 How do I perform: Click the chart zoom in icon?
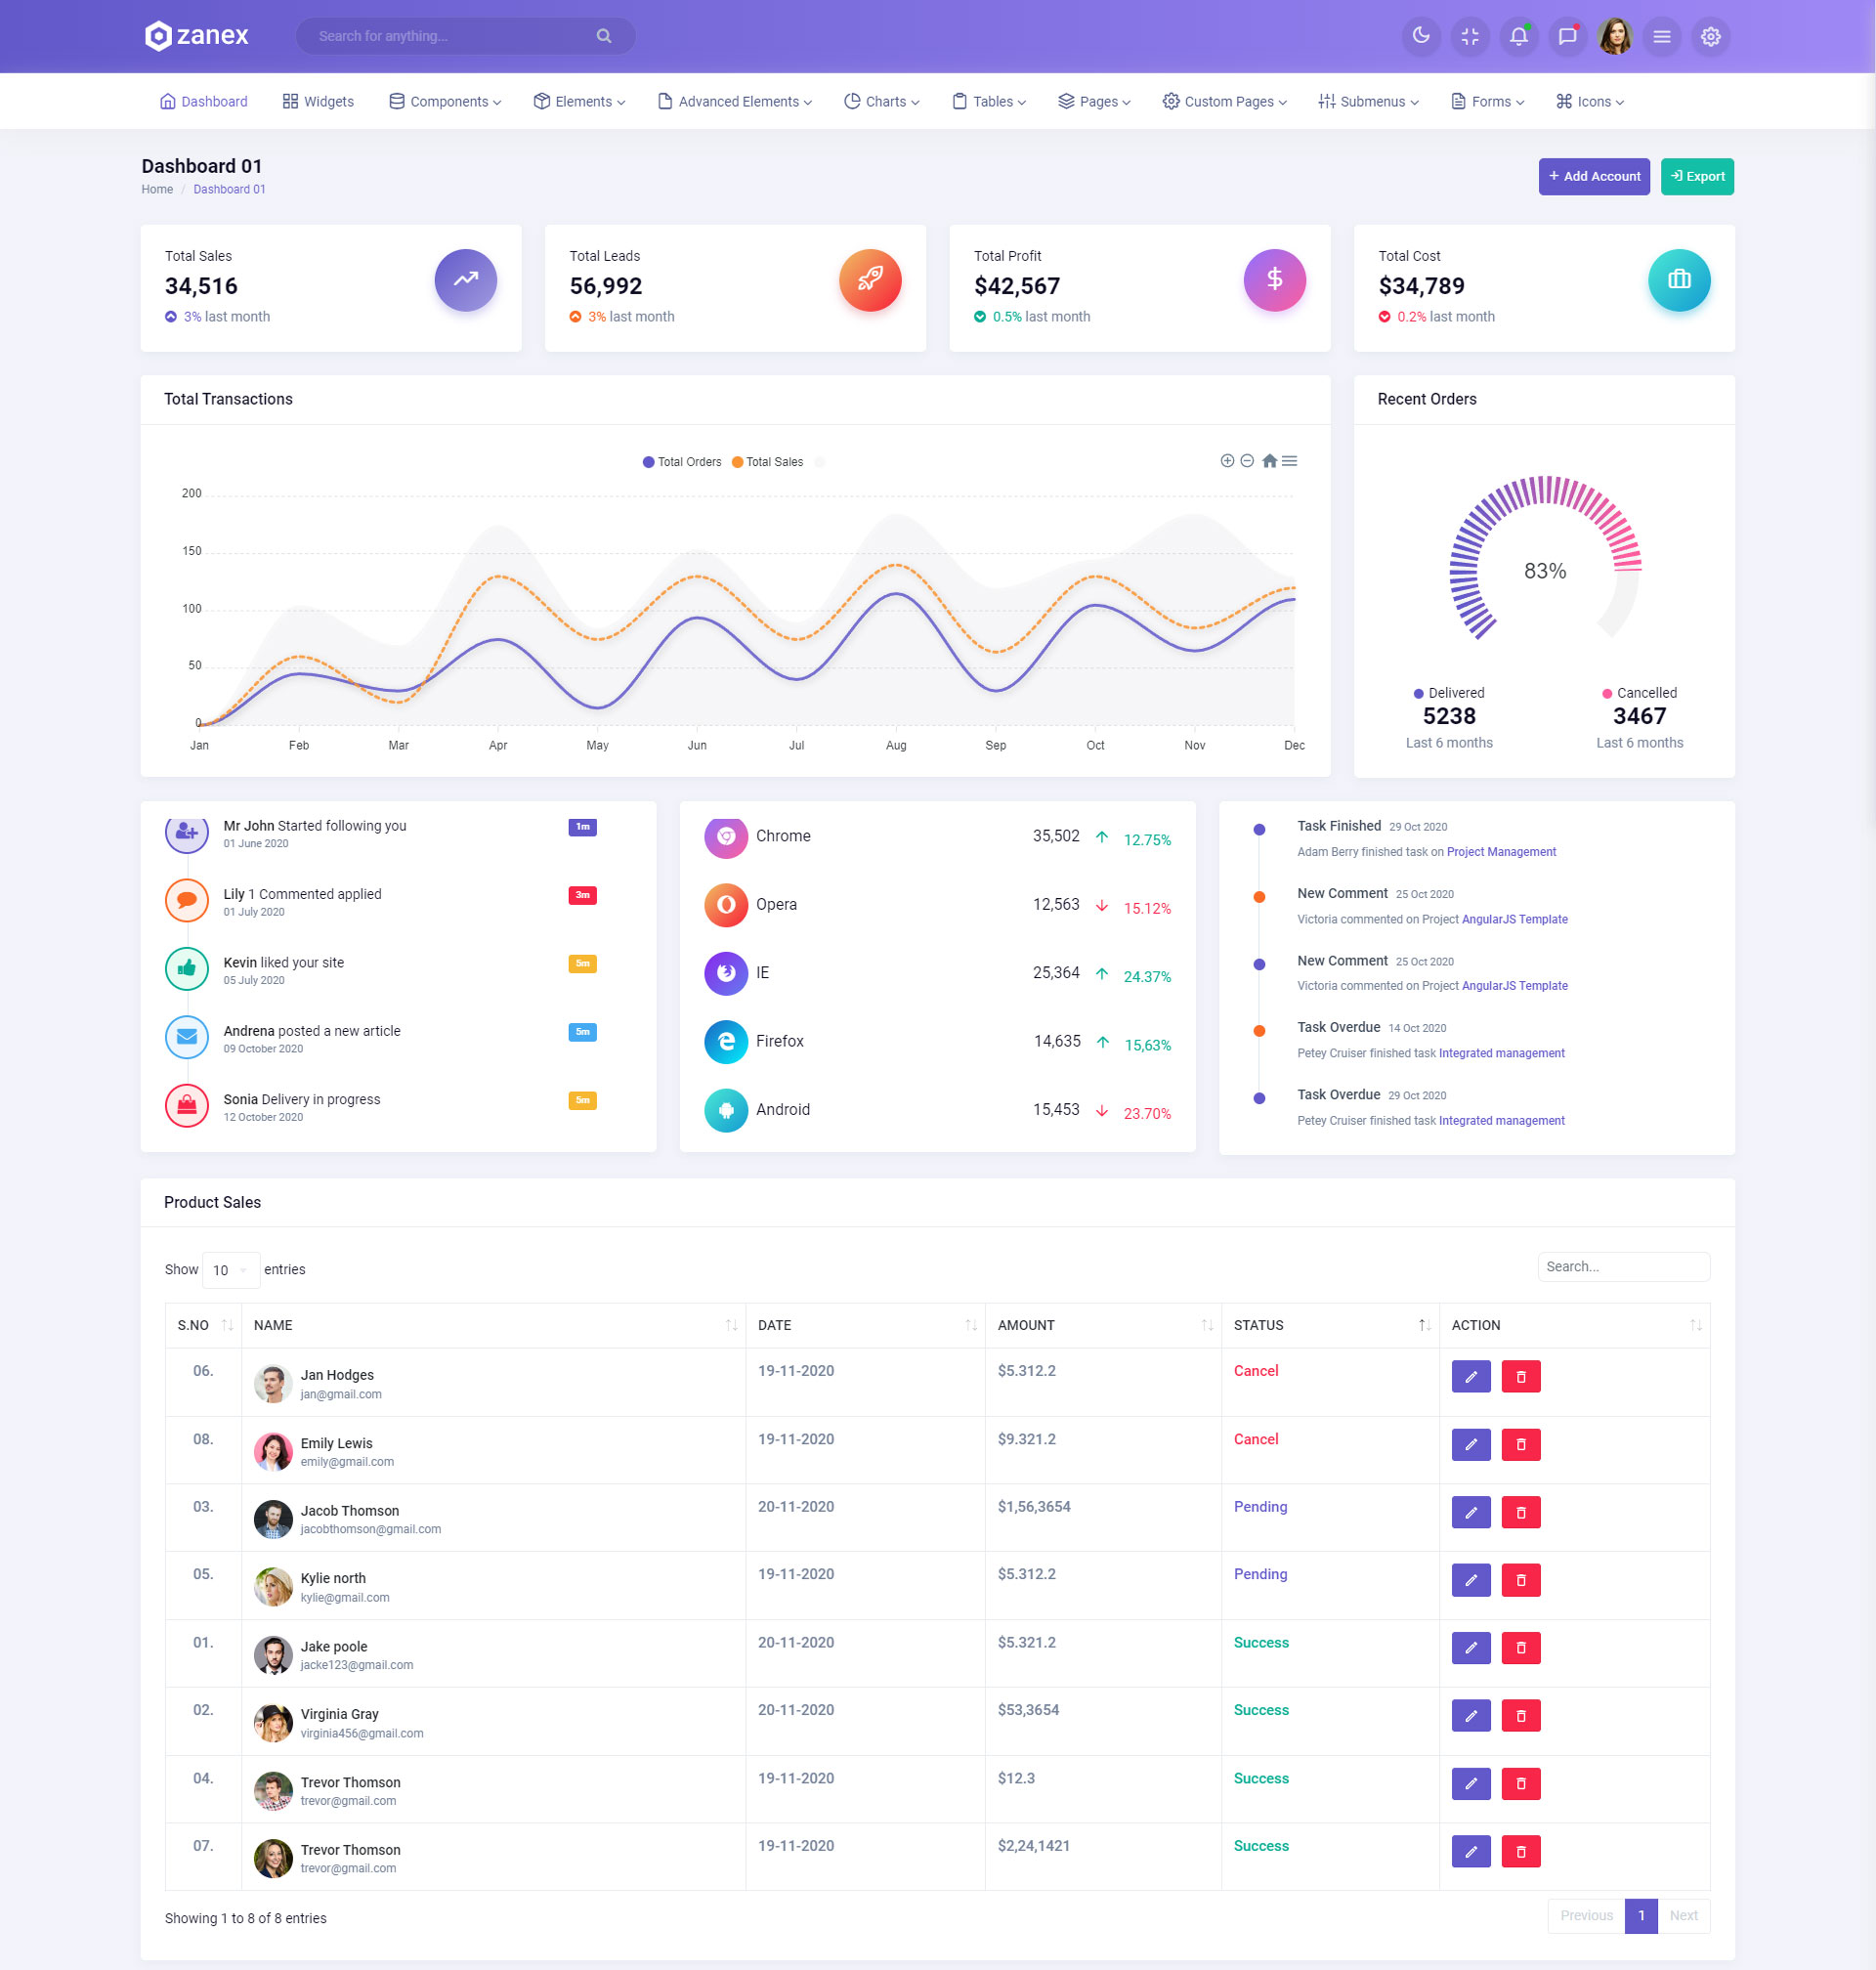[x=1227, y=461]
